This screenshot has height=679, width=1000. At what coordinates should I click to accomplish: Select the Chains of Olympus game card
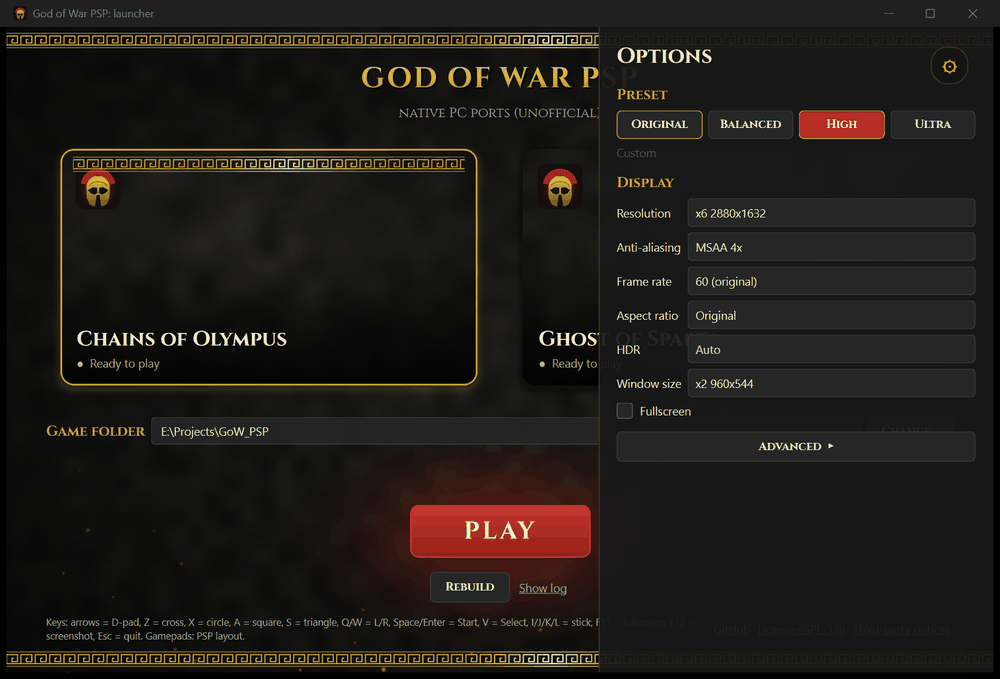pyautogui.click(x=268, y=267)
